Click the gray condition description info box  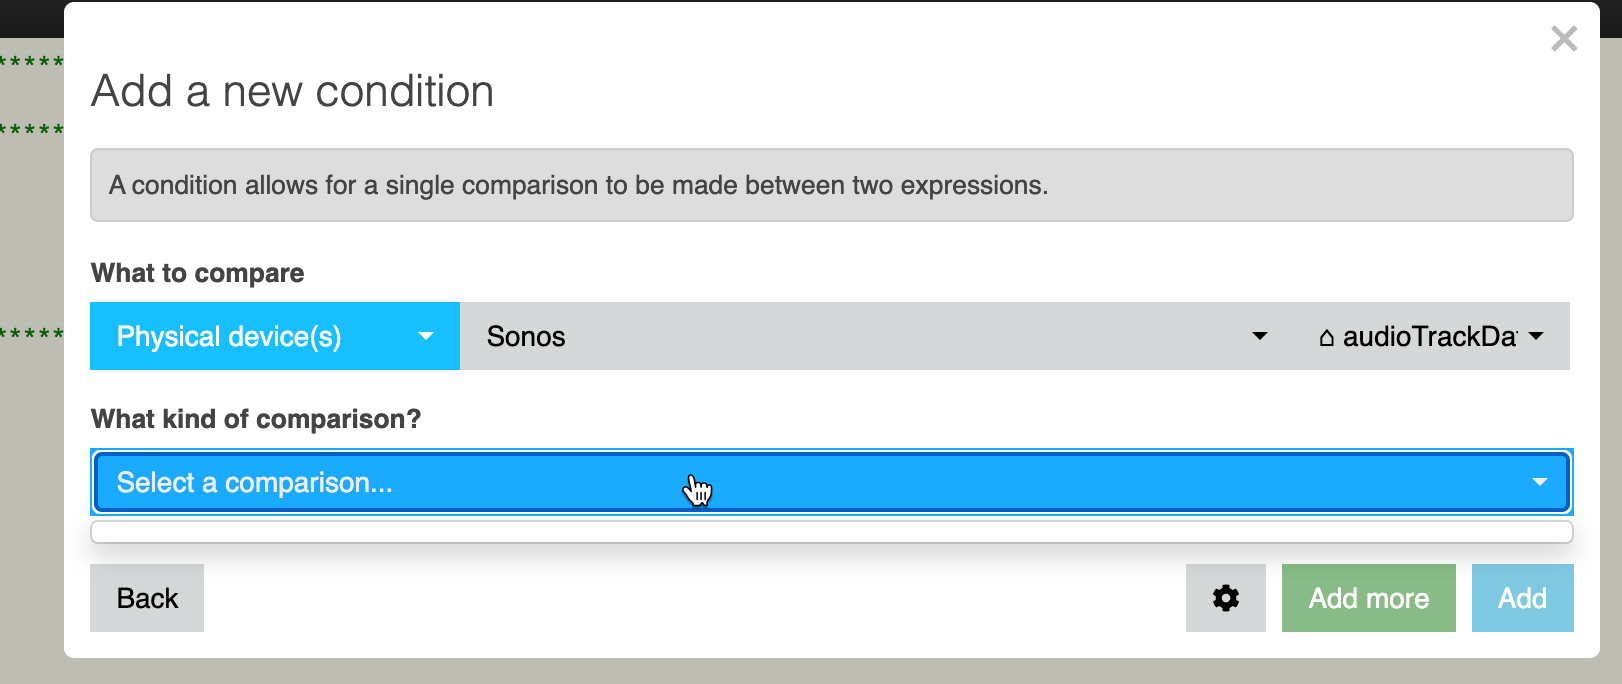tap(832, 185)
